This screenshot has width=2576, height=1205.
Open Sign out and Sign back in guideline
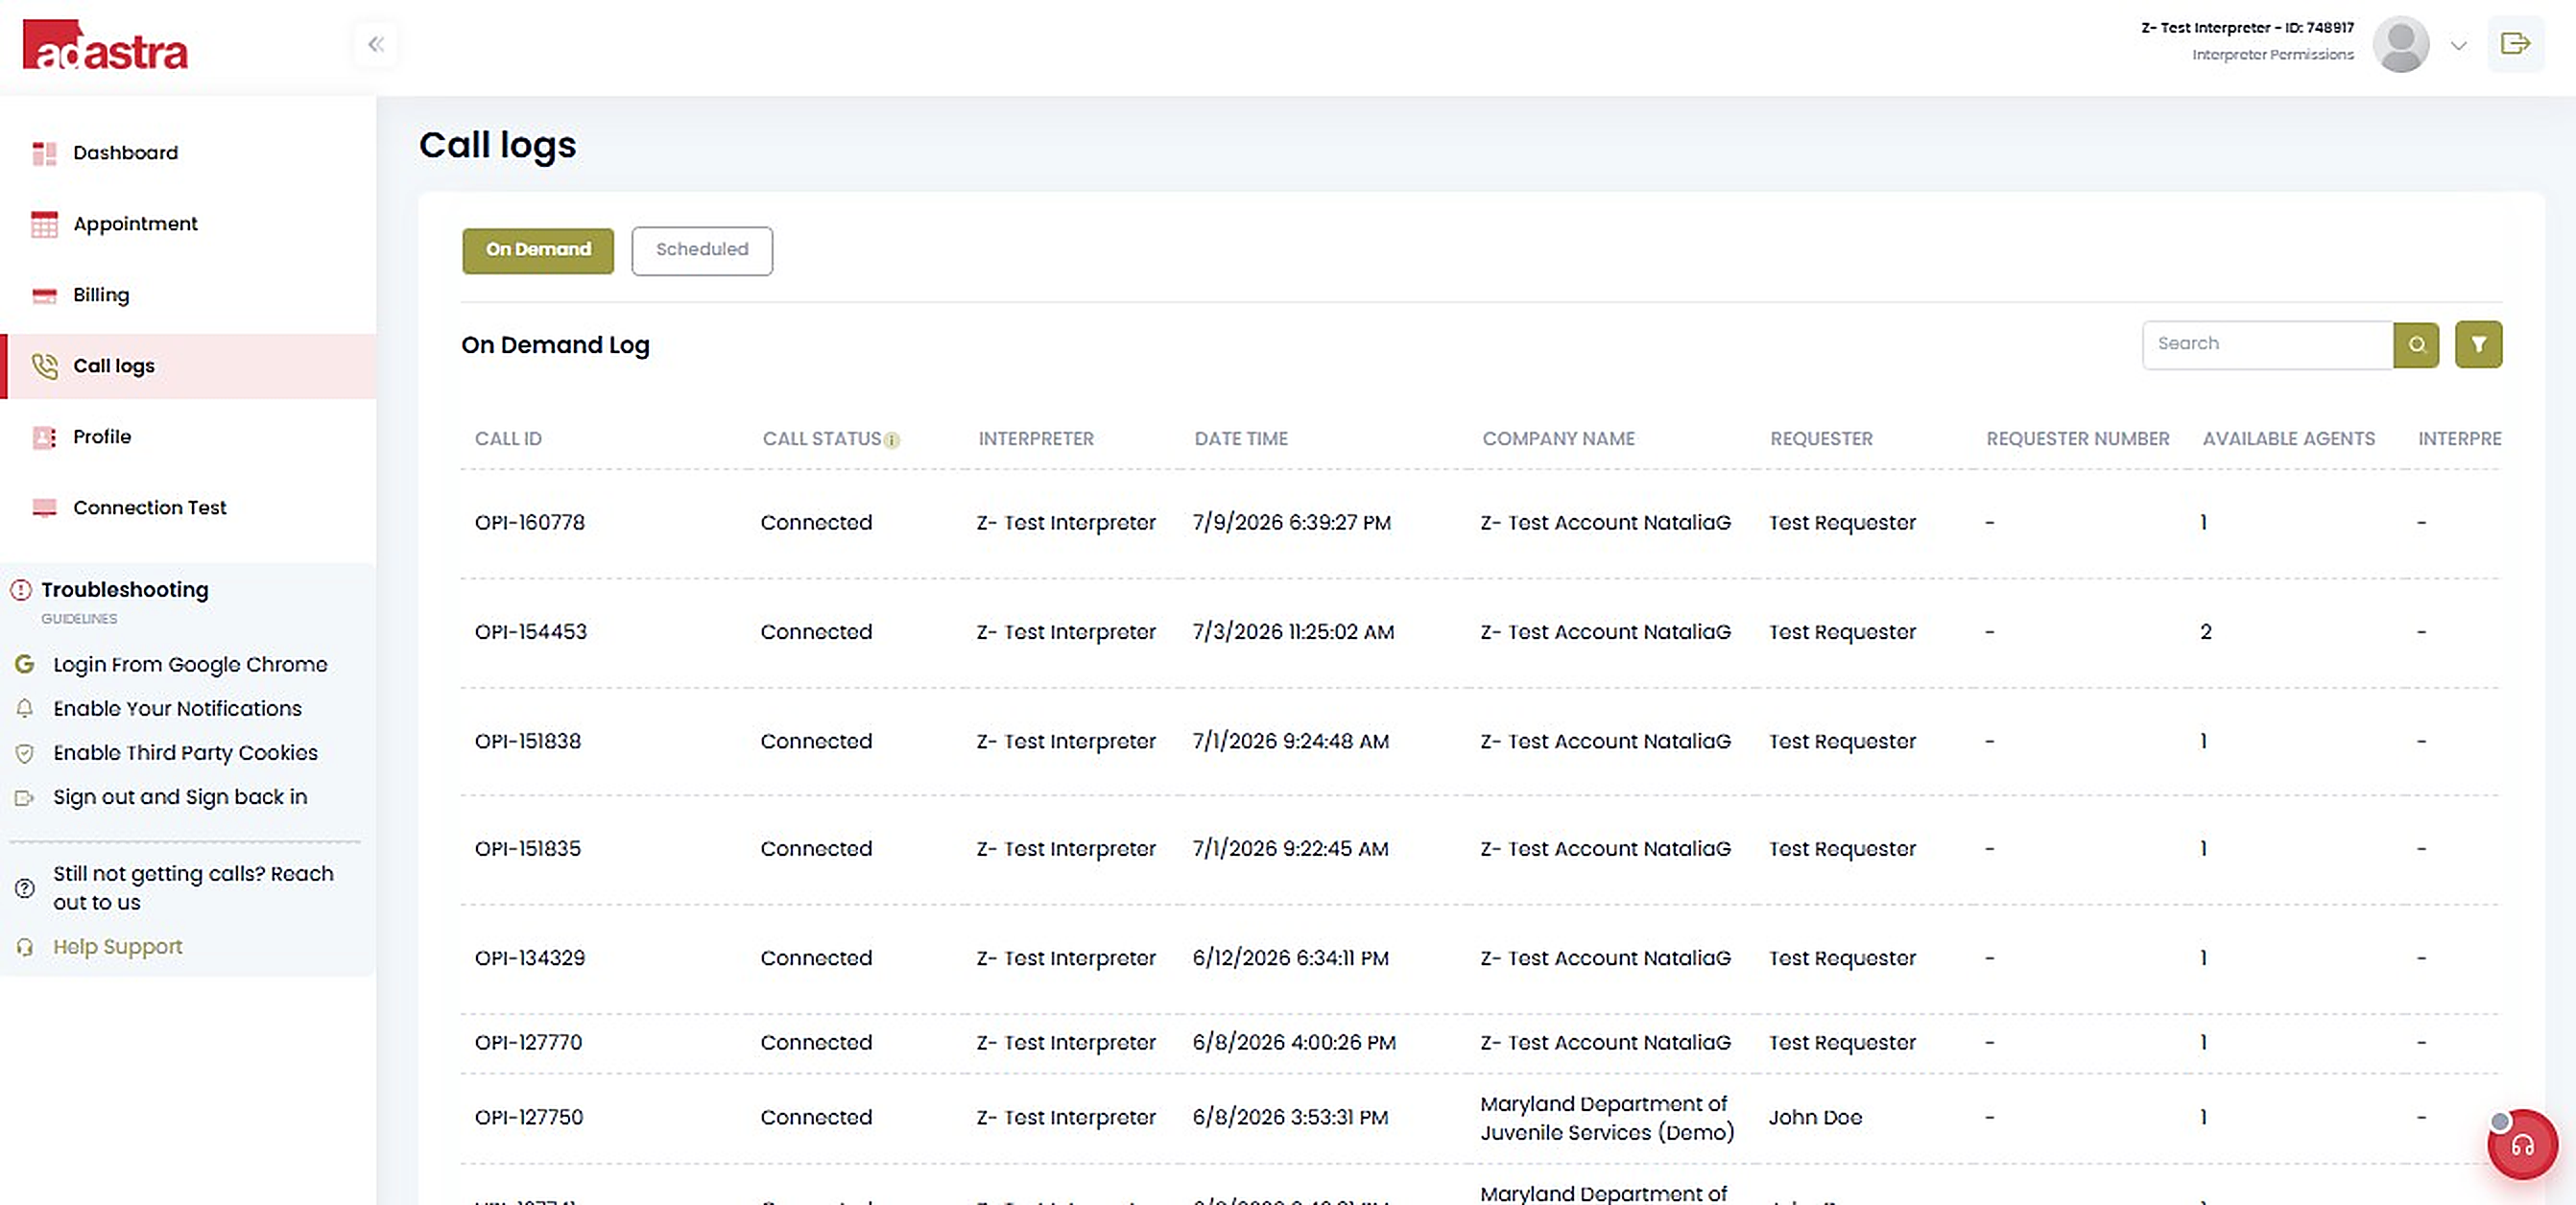coord(180,797)
